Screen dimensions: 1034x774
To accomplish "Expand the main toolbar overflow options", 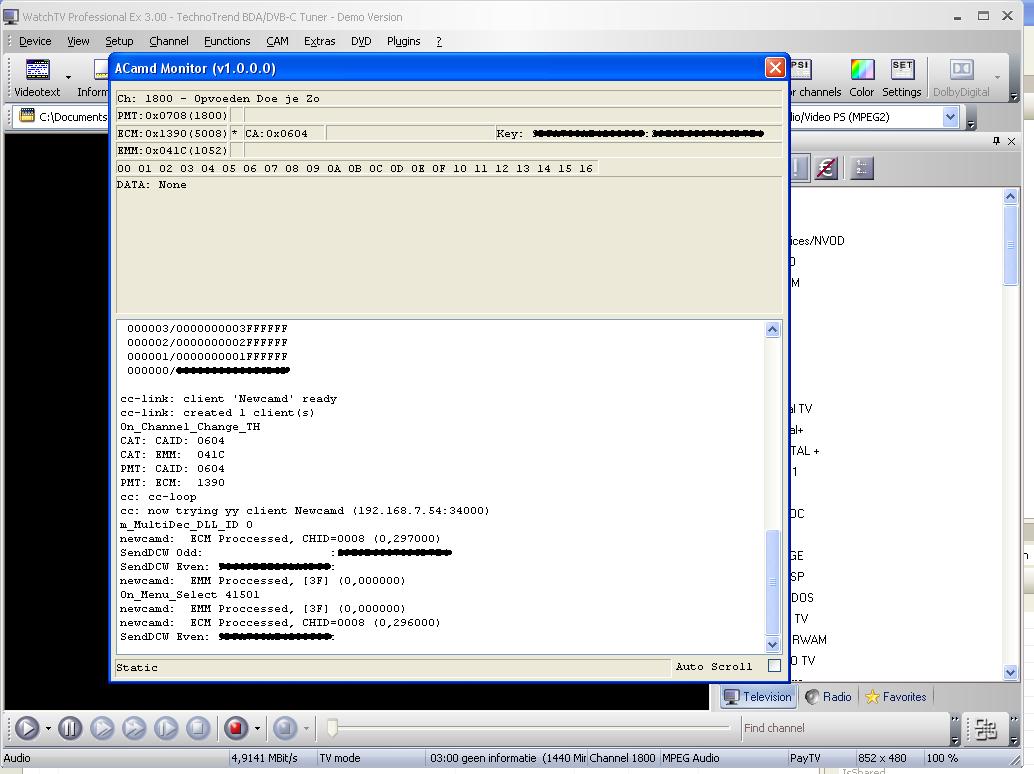I will 1014,97.
